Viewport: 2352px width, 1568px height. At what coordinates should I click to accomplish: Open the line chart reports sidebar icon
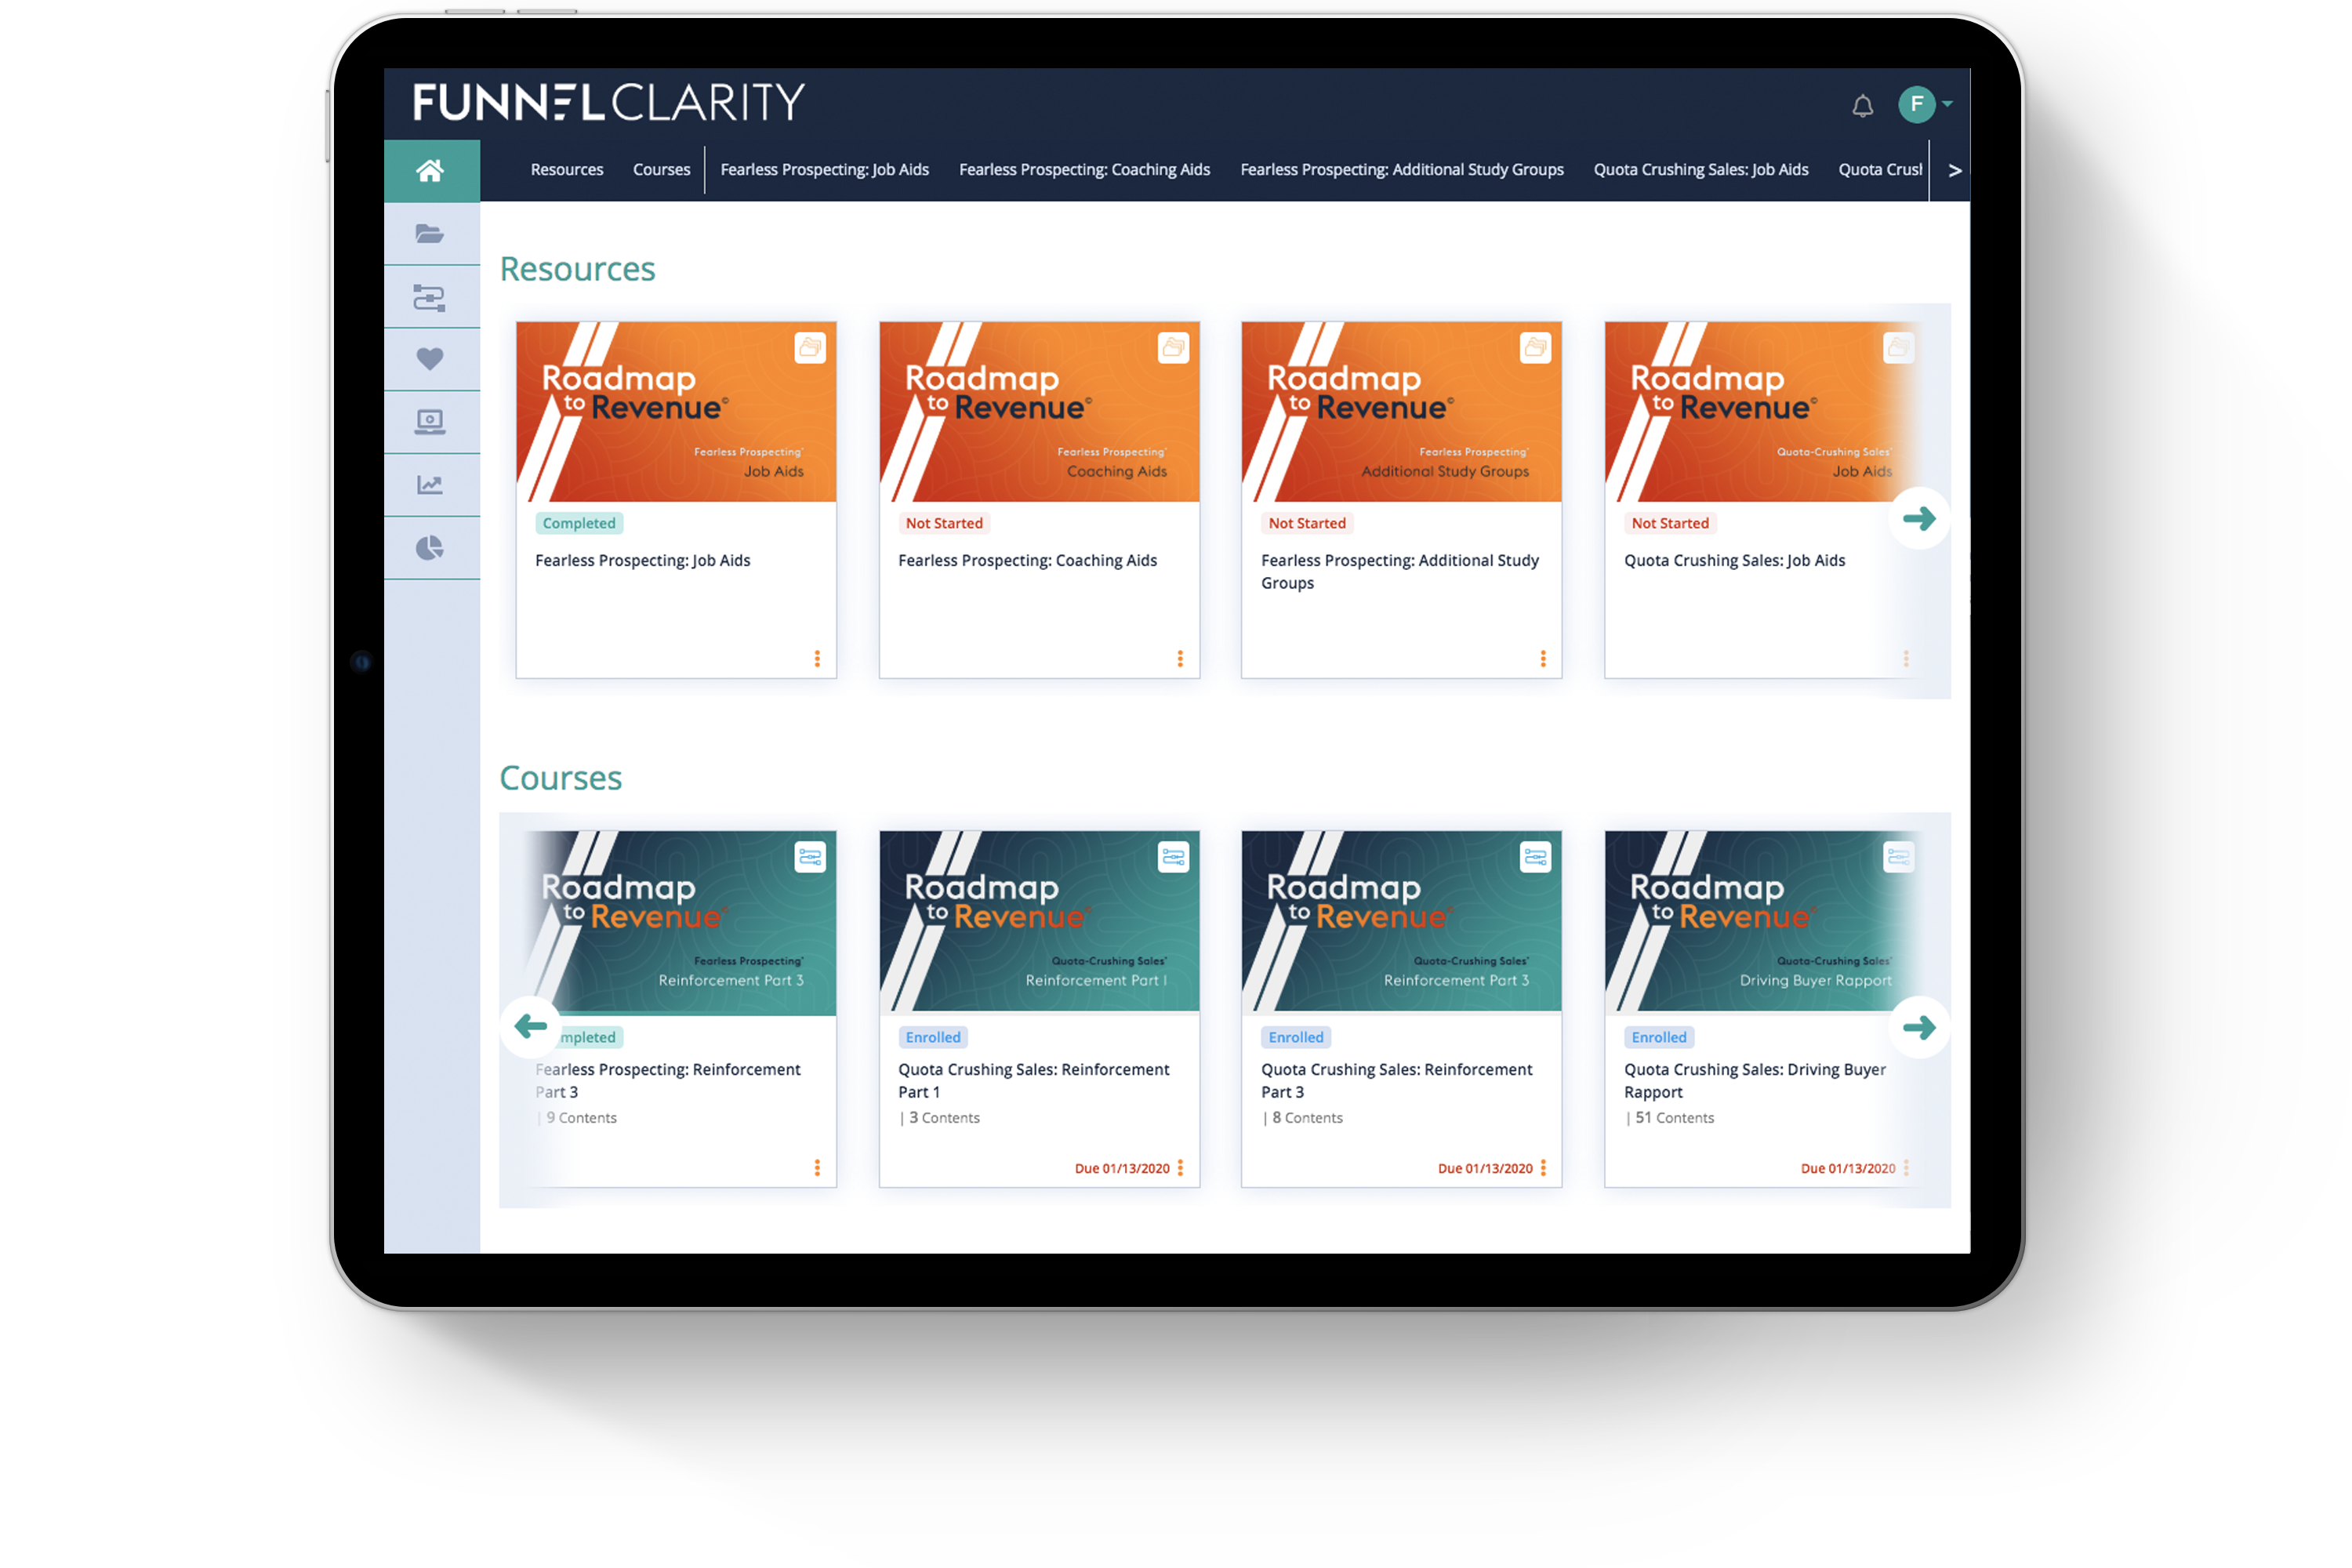[431, 486]
